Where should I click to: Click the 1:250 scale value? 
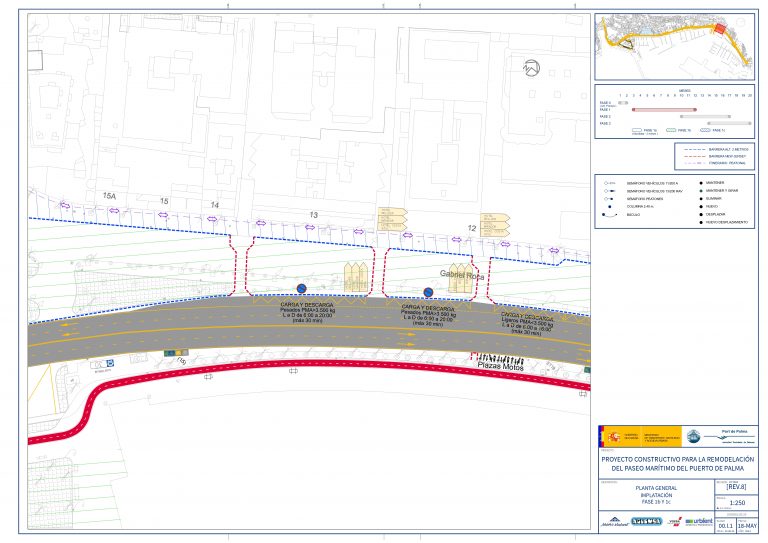click(x=737, y=503)
